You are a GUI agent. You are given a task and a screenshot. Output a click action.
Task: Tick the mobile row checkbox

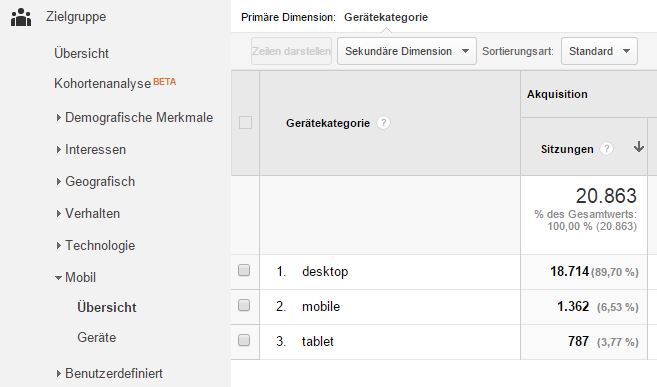(x=244, y=305)
